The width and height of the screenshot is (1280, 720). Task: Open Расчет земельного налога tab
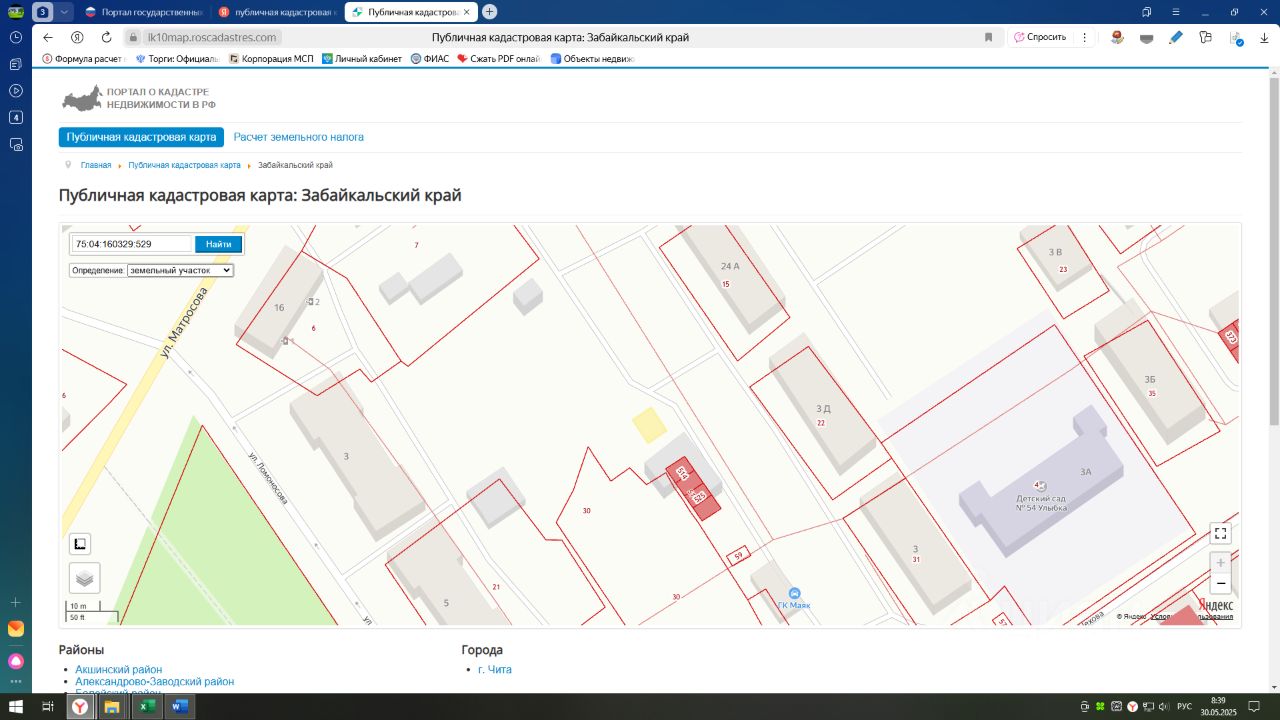(x=299, y=137)
